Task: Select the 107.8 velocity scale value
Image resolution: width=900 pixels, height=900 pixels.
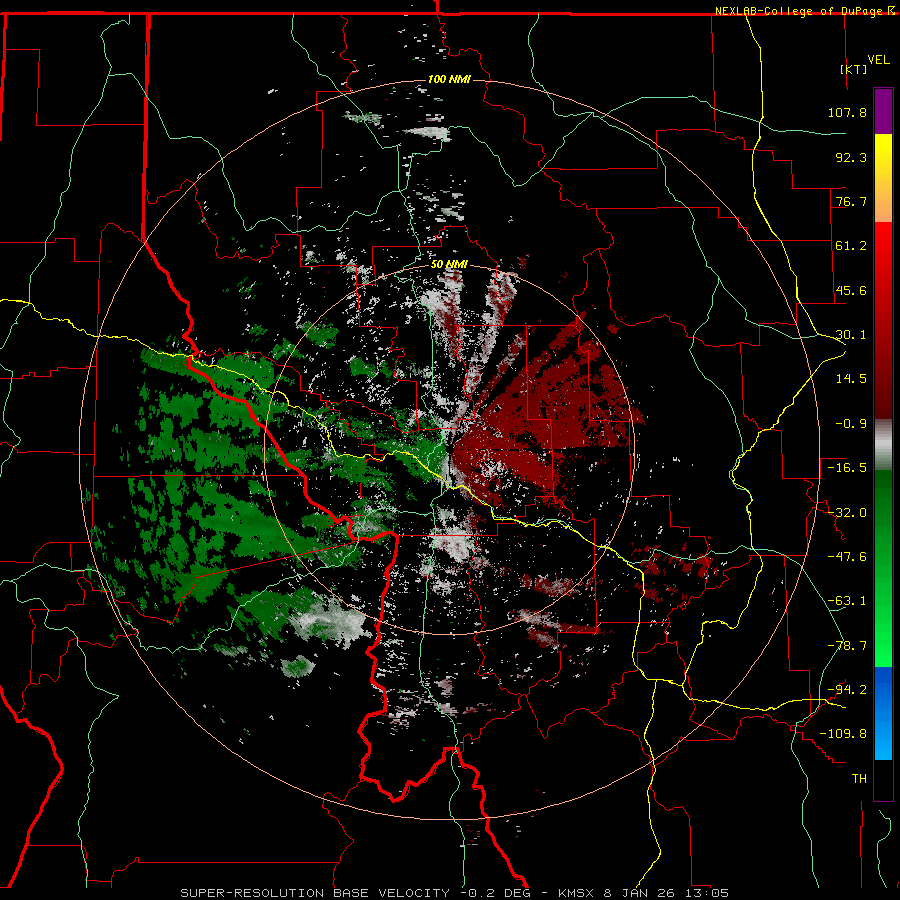Action: [847, 112]
